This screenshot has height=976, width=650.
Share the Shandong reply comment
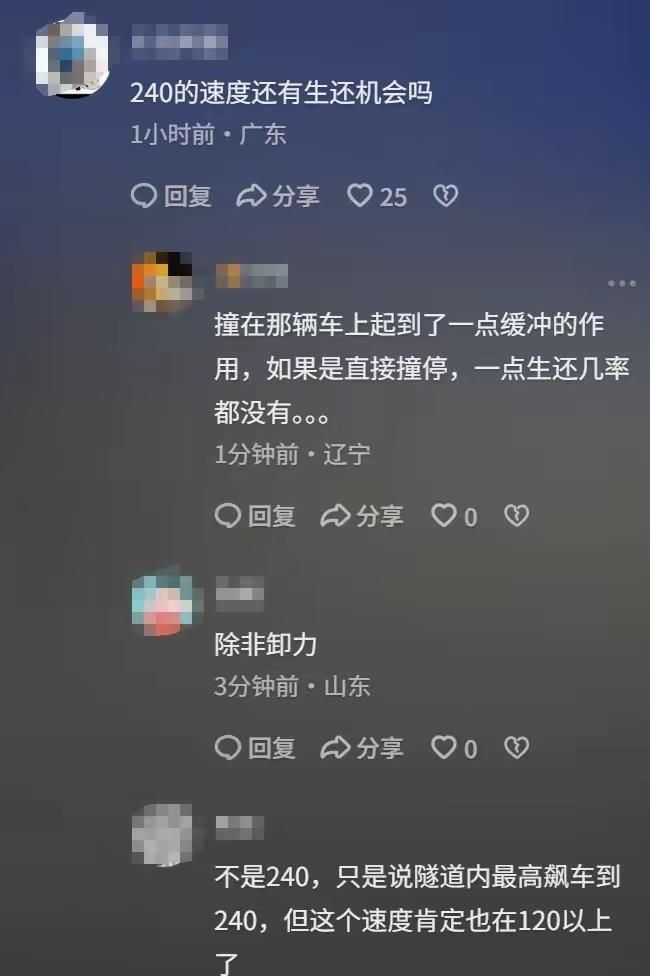[362, 748]
